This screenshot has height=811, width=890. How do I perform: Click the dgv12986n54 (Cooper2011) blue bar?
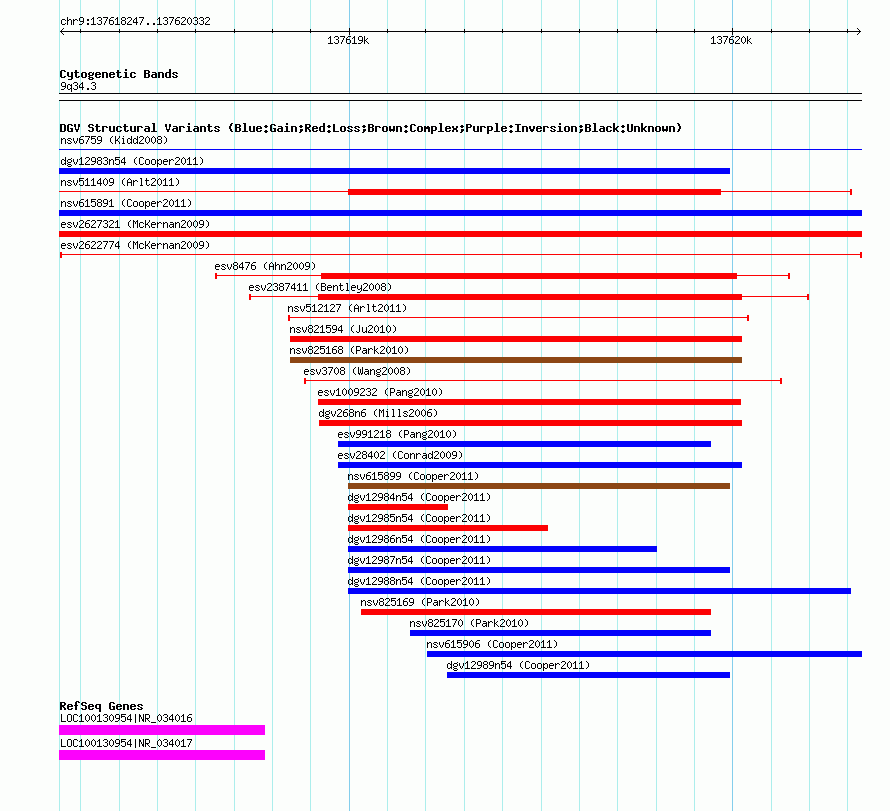coord(502,549)
